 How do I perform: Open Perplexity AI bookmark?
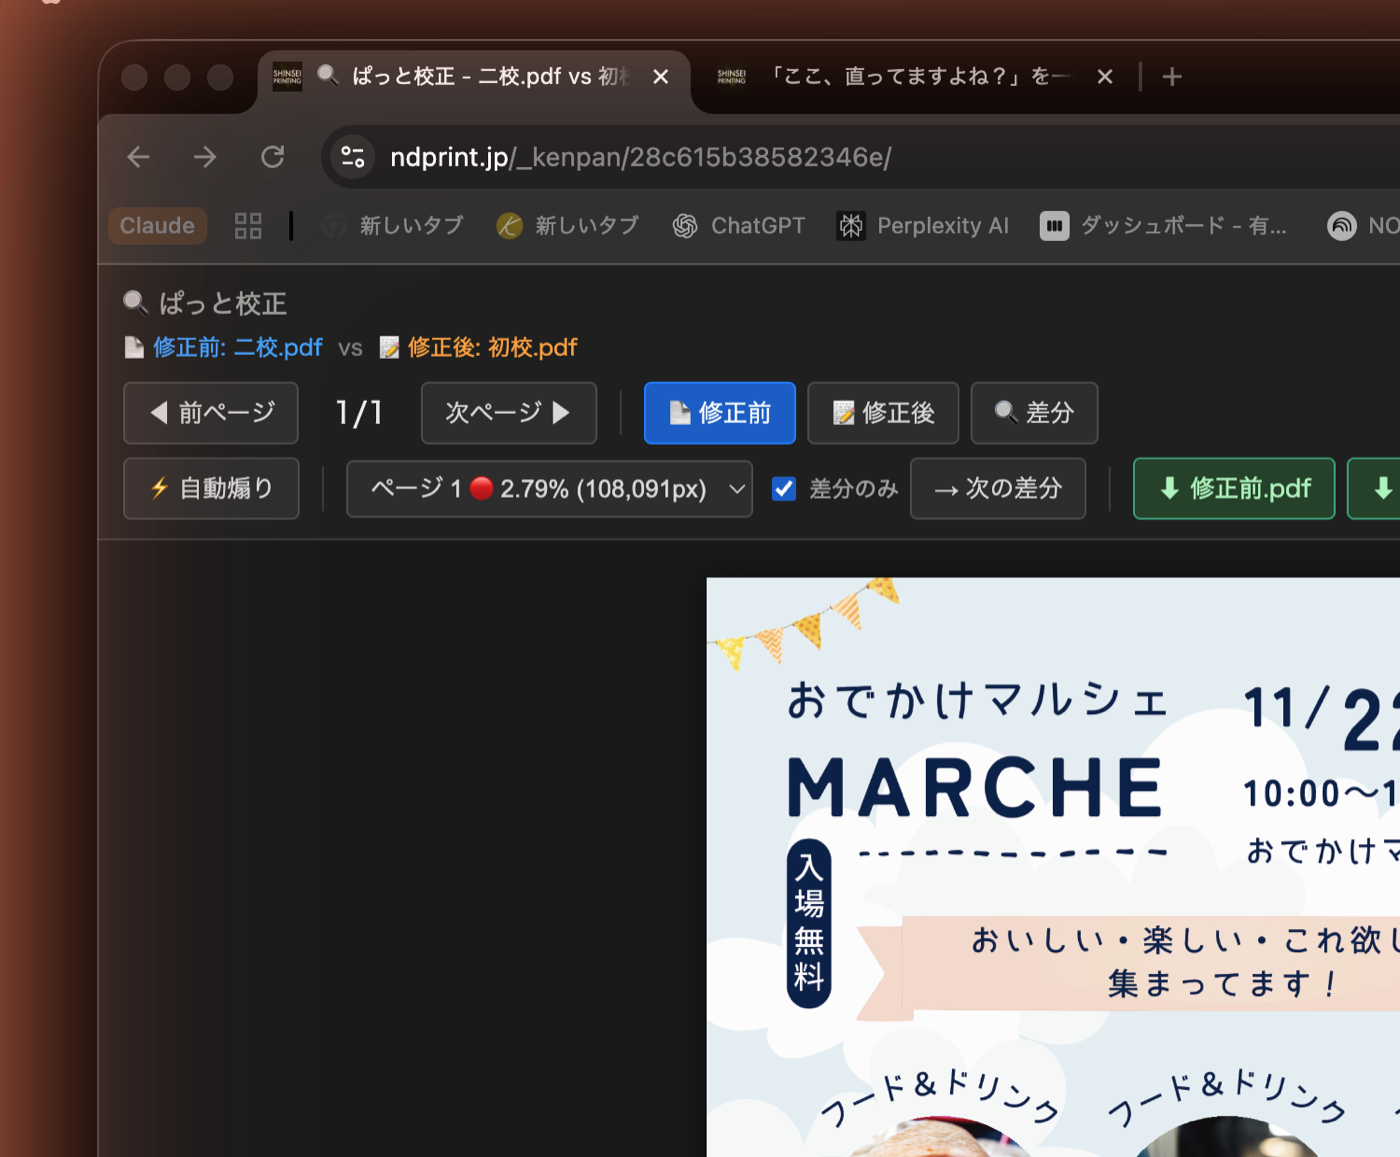923,226
